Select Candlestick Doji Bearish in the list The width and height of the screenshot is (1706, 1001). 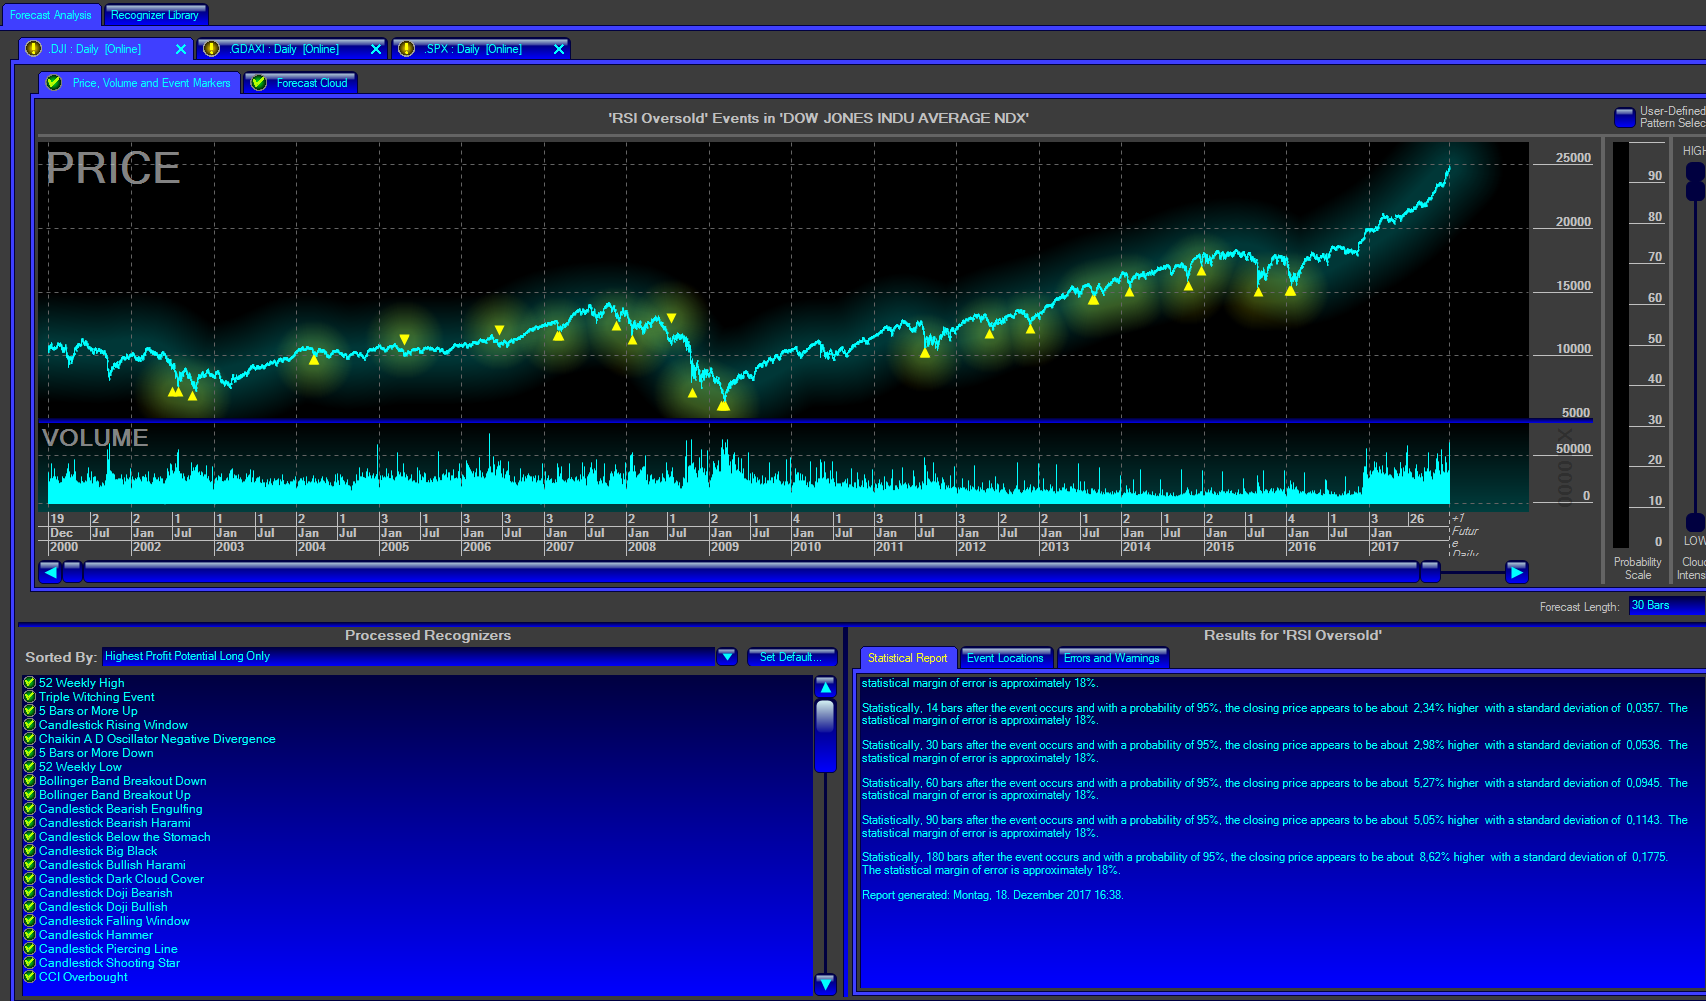point(106,893)
